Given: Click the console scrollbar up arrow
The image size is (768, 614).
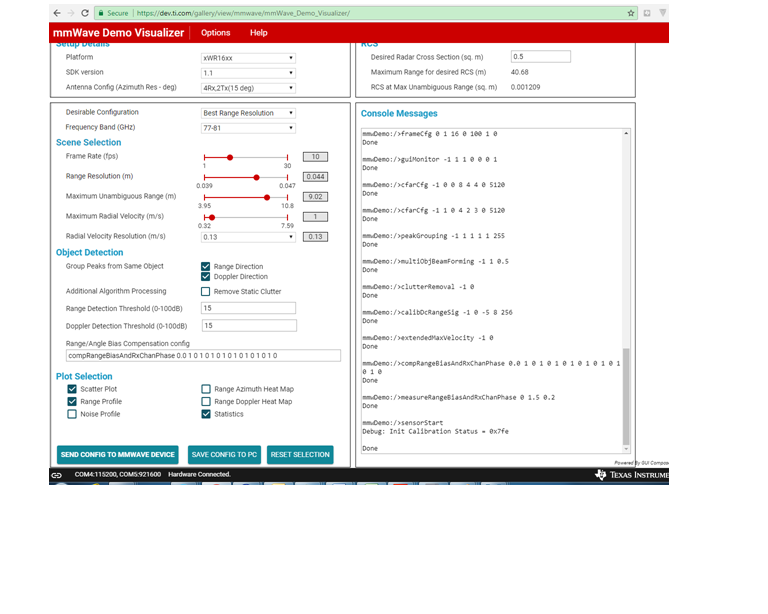Looking at the screenshot, I should click(x=626, y=133).
